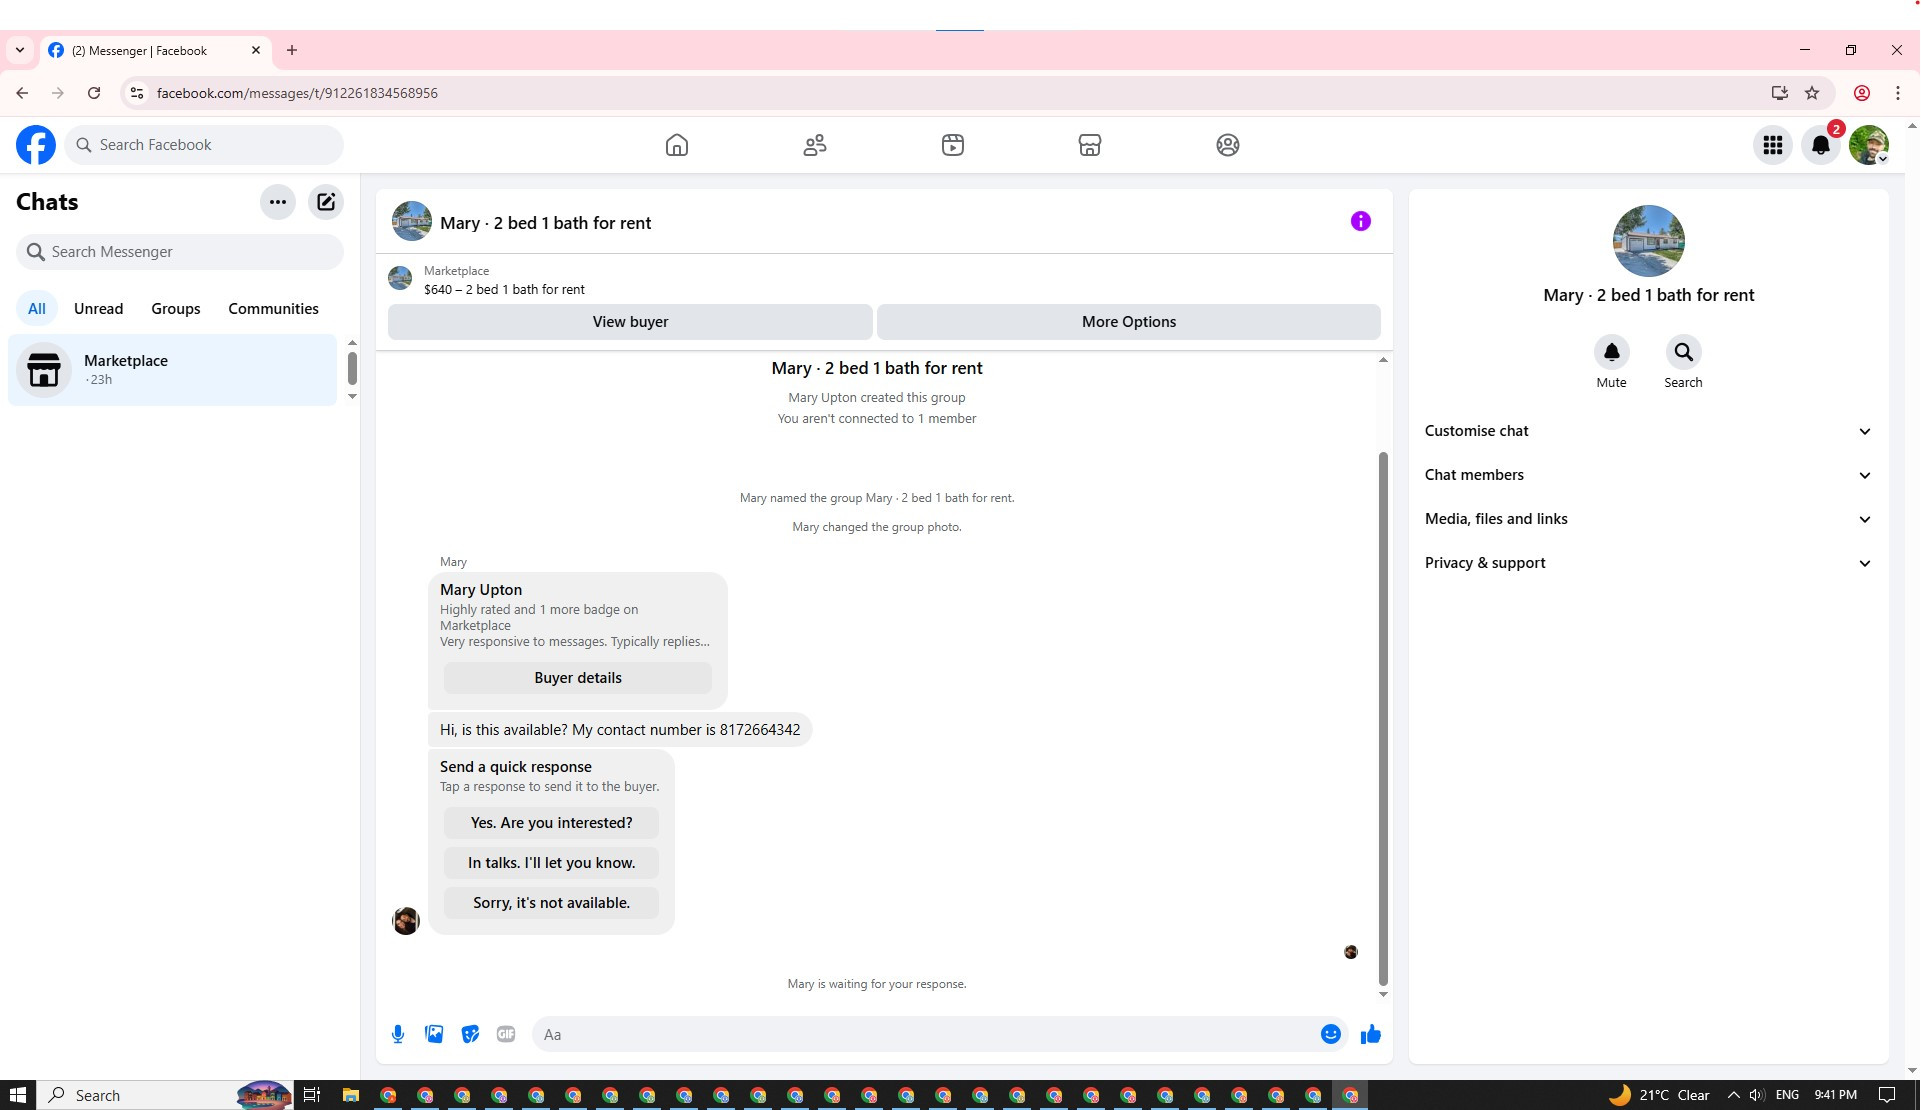Screen dimensions: 1921x1110
Task: Start a new message with compose icon
Action: [x=326, y=202]
